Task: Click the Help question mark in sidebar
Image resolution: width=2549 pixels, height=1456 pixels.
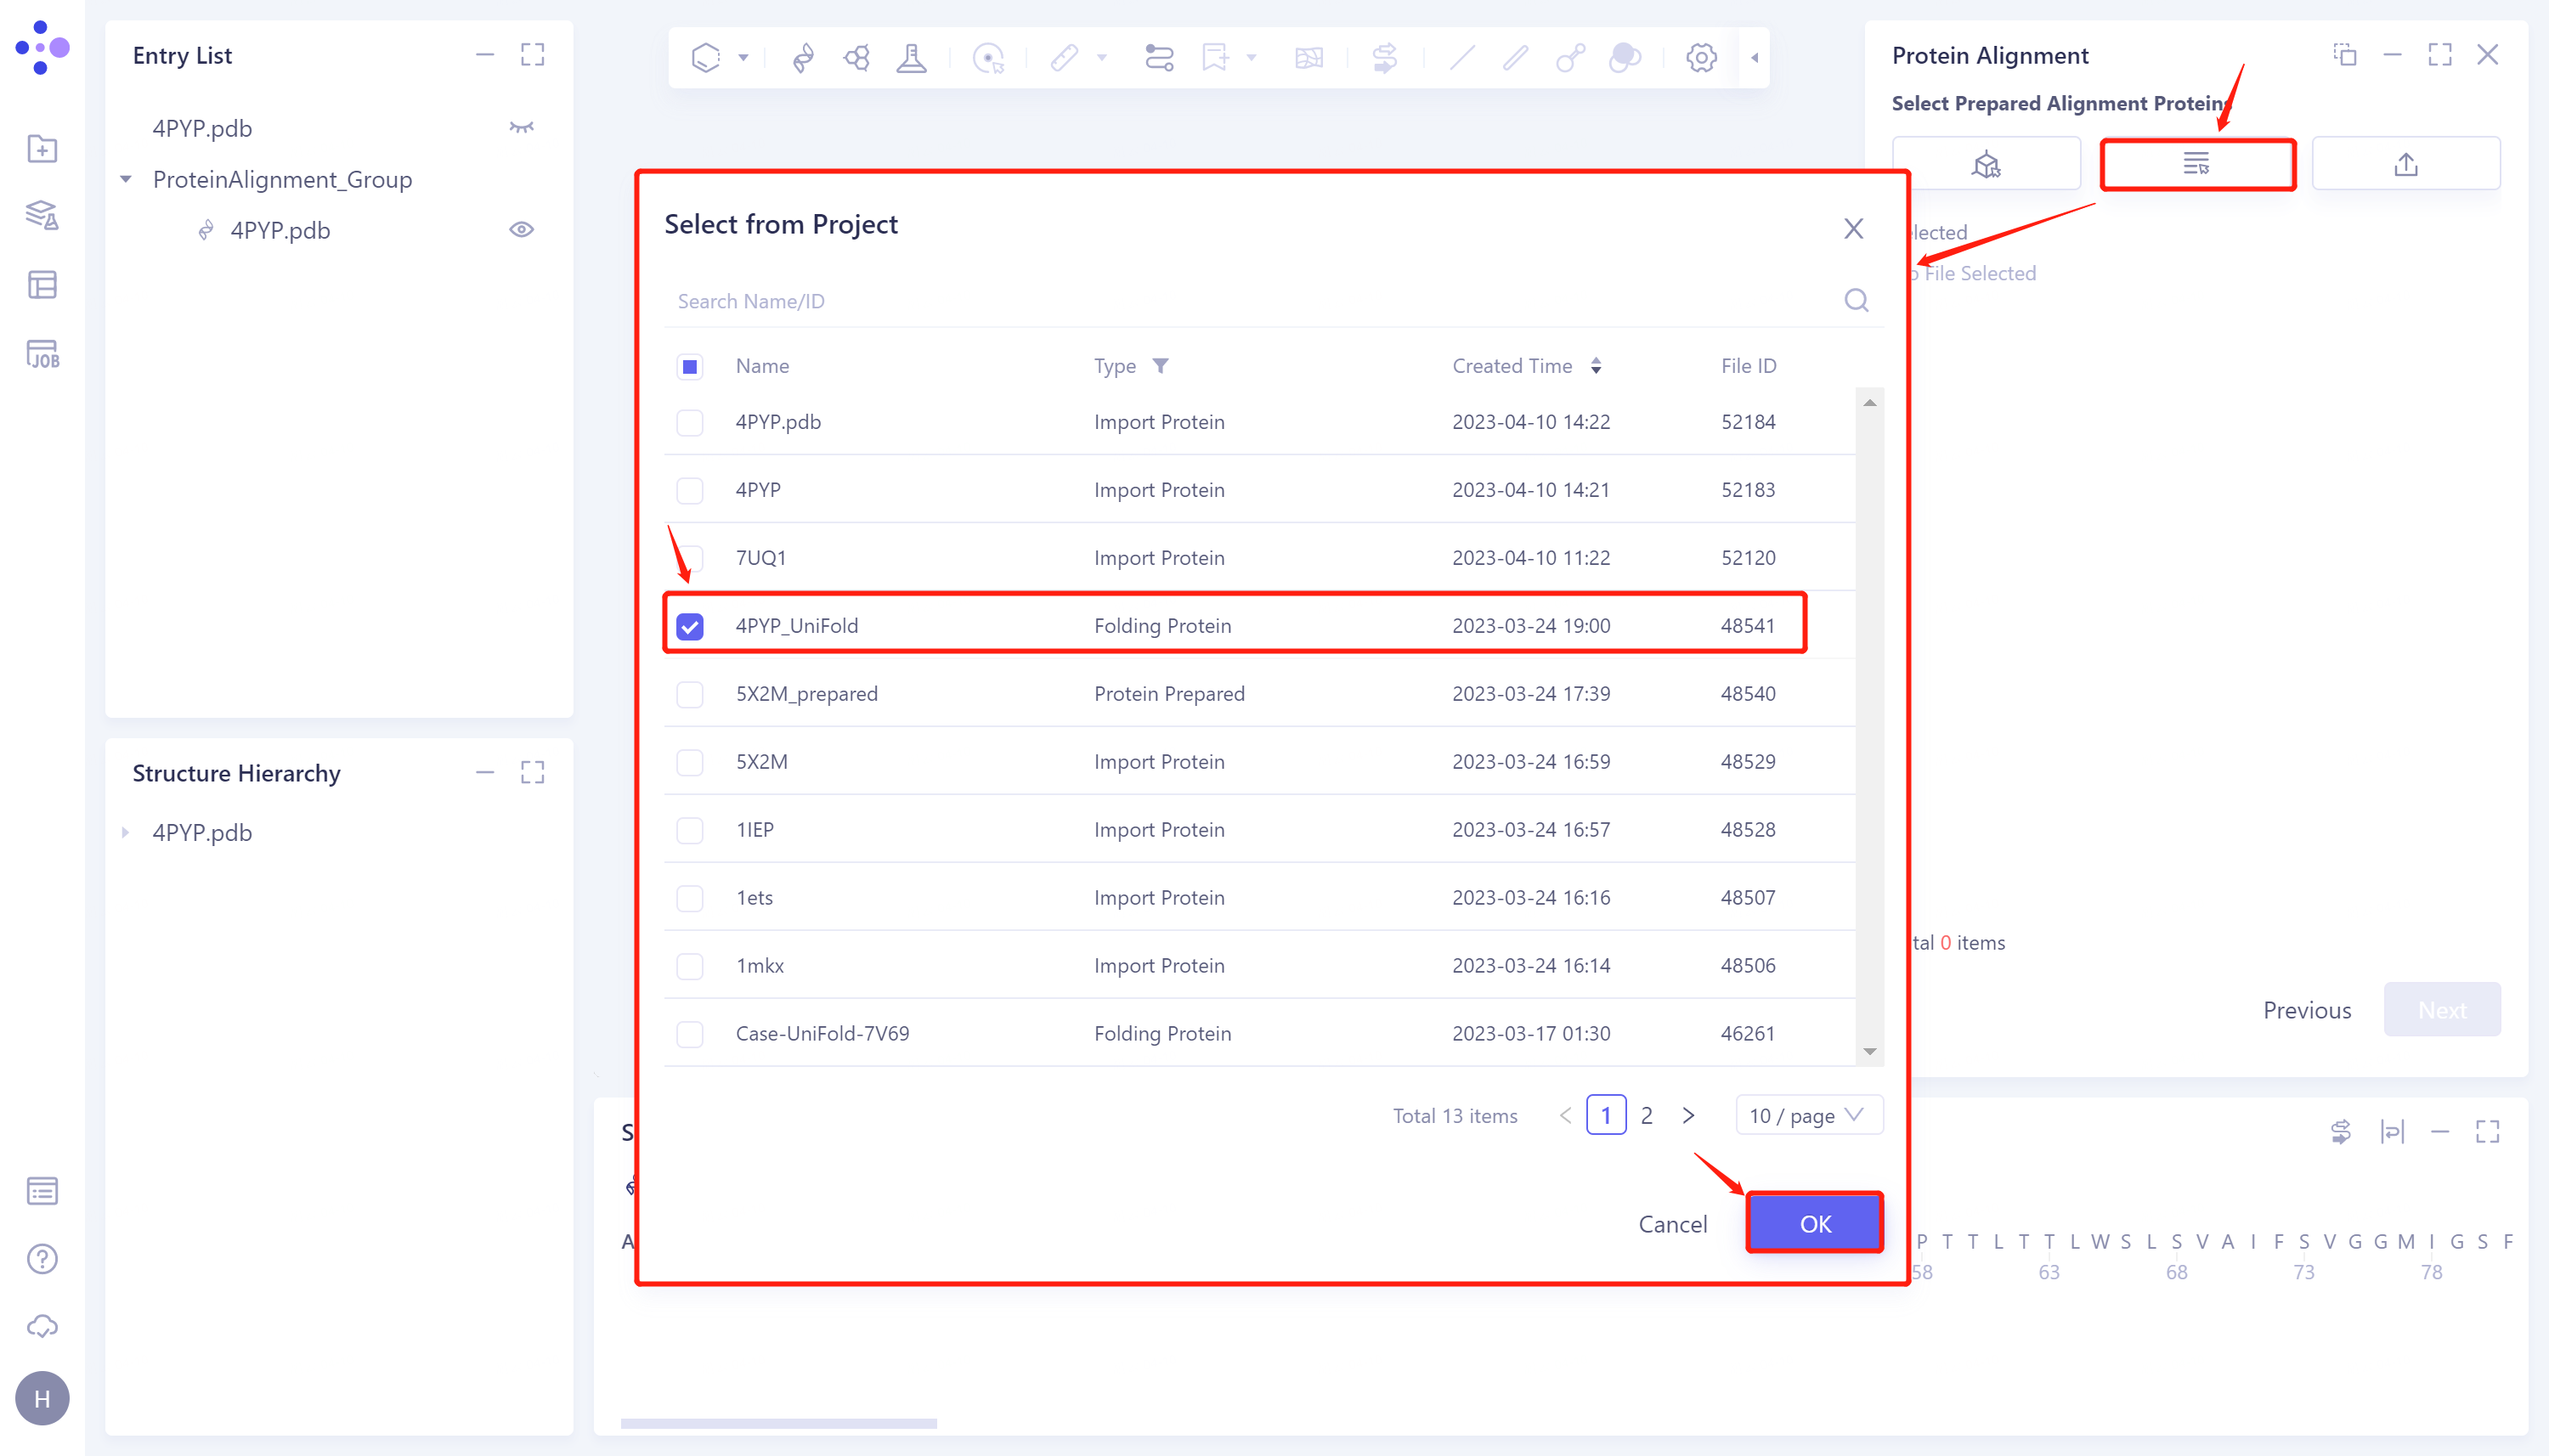Action: click(x=42, y=1258)
